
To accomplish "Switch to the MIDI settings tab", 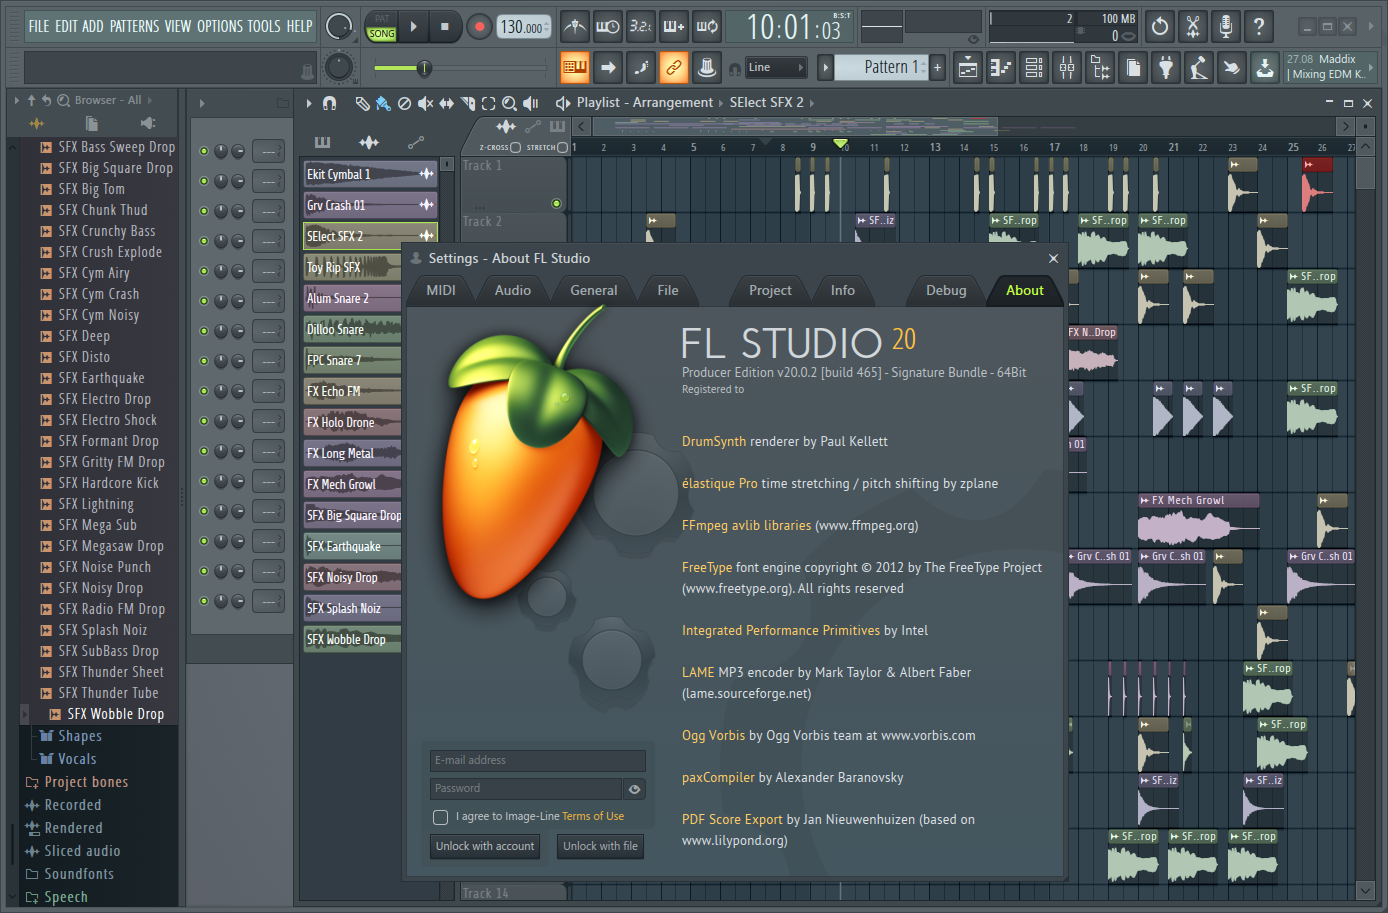I will coord(441,290).
